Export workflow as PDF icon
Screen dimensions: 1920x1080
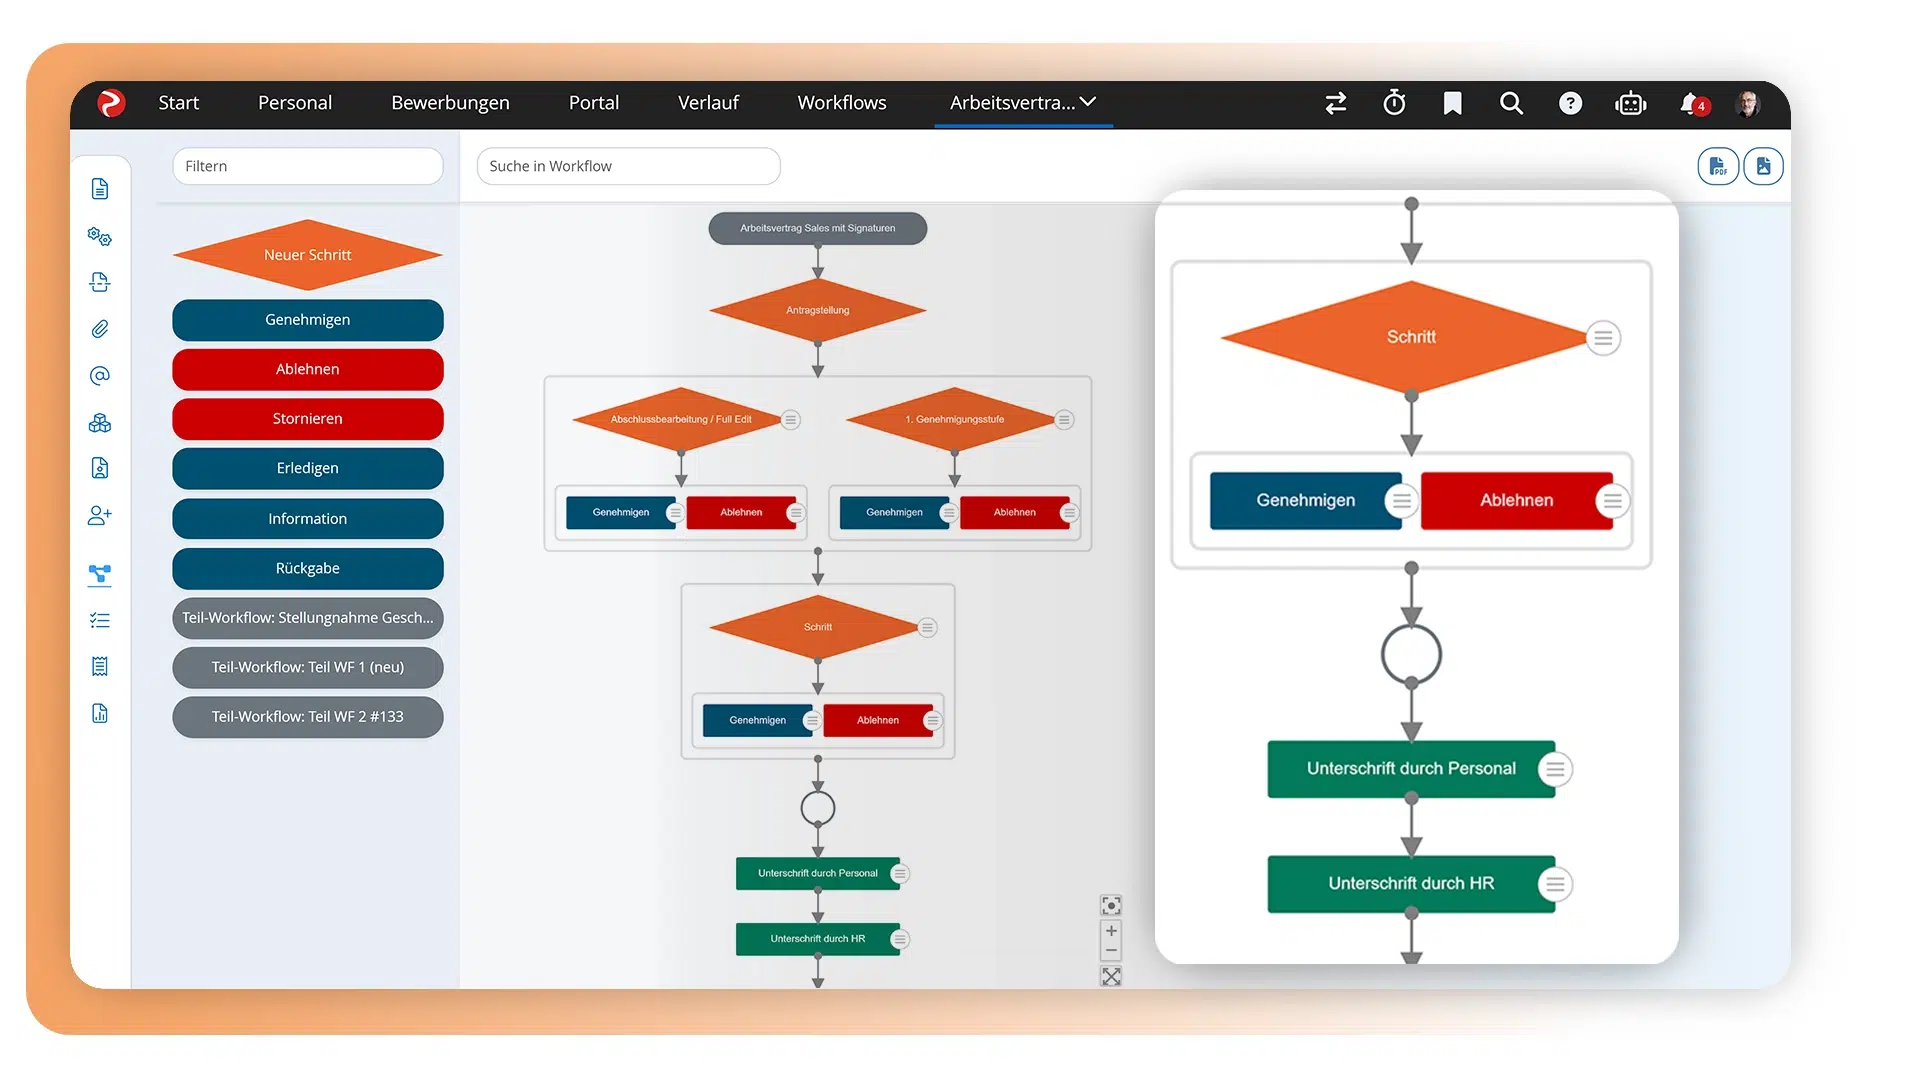tap(1717, 166)
